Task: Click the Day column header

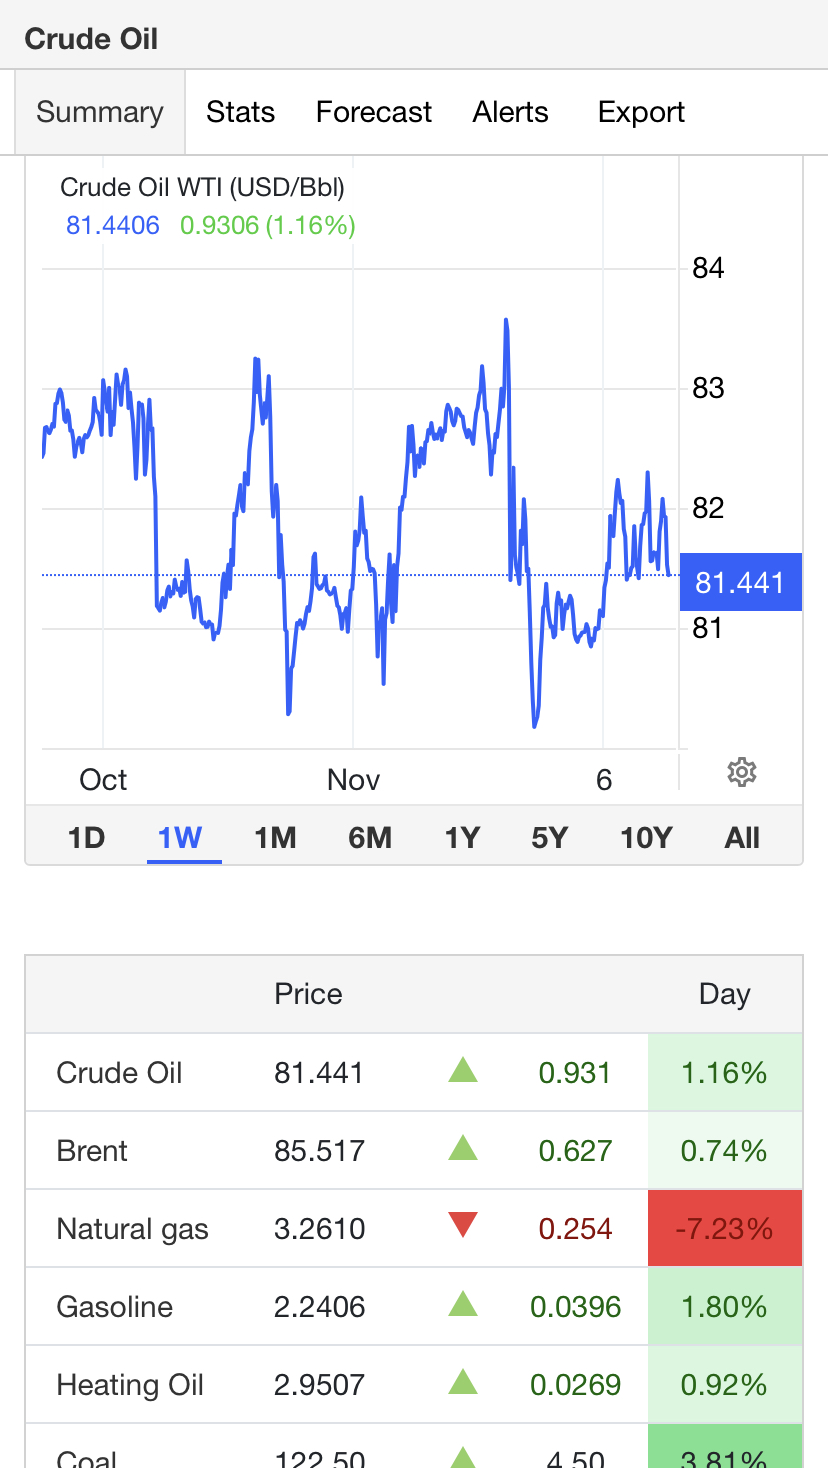Action: 724,994
